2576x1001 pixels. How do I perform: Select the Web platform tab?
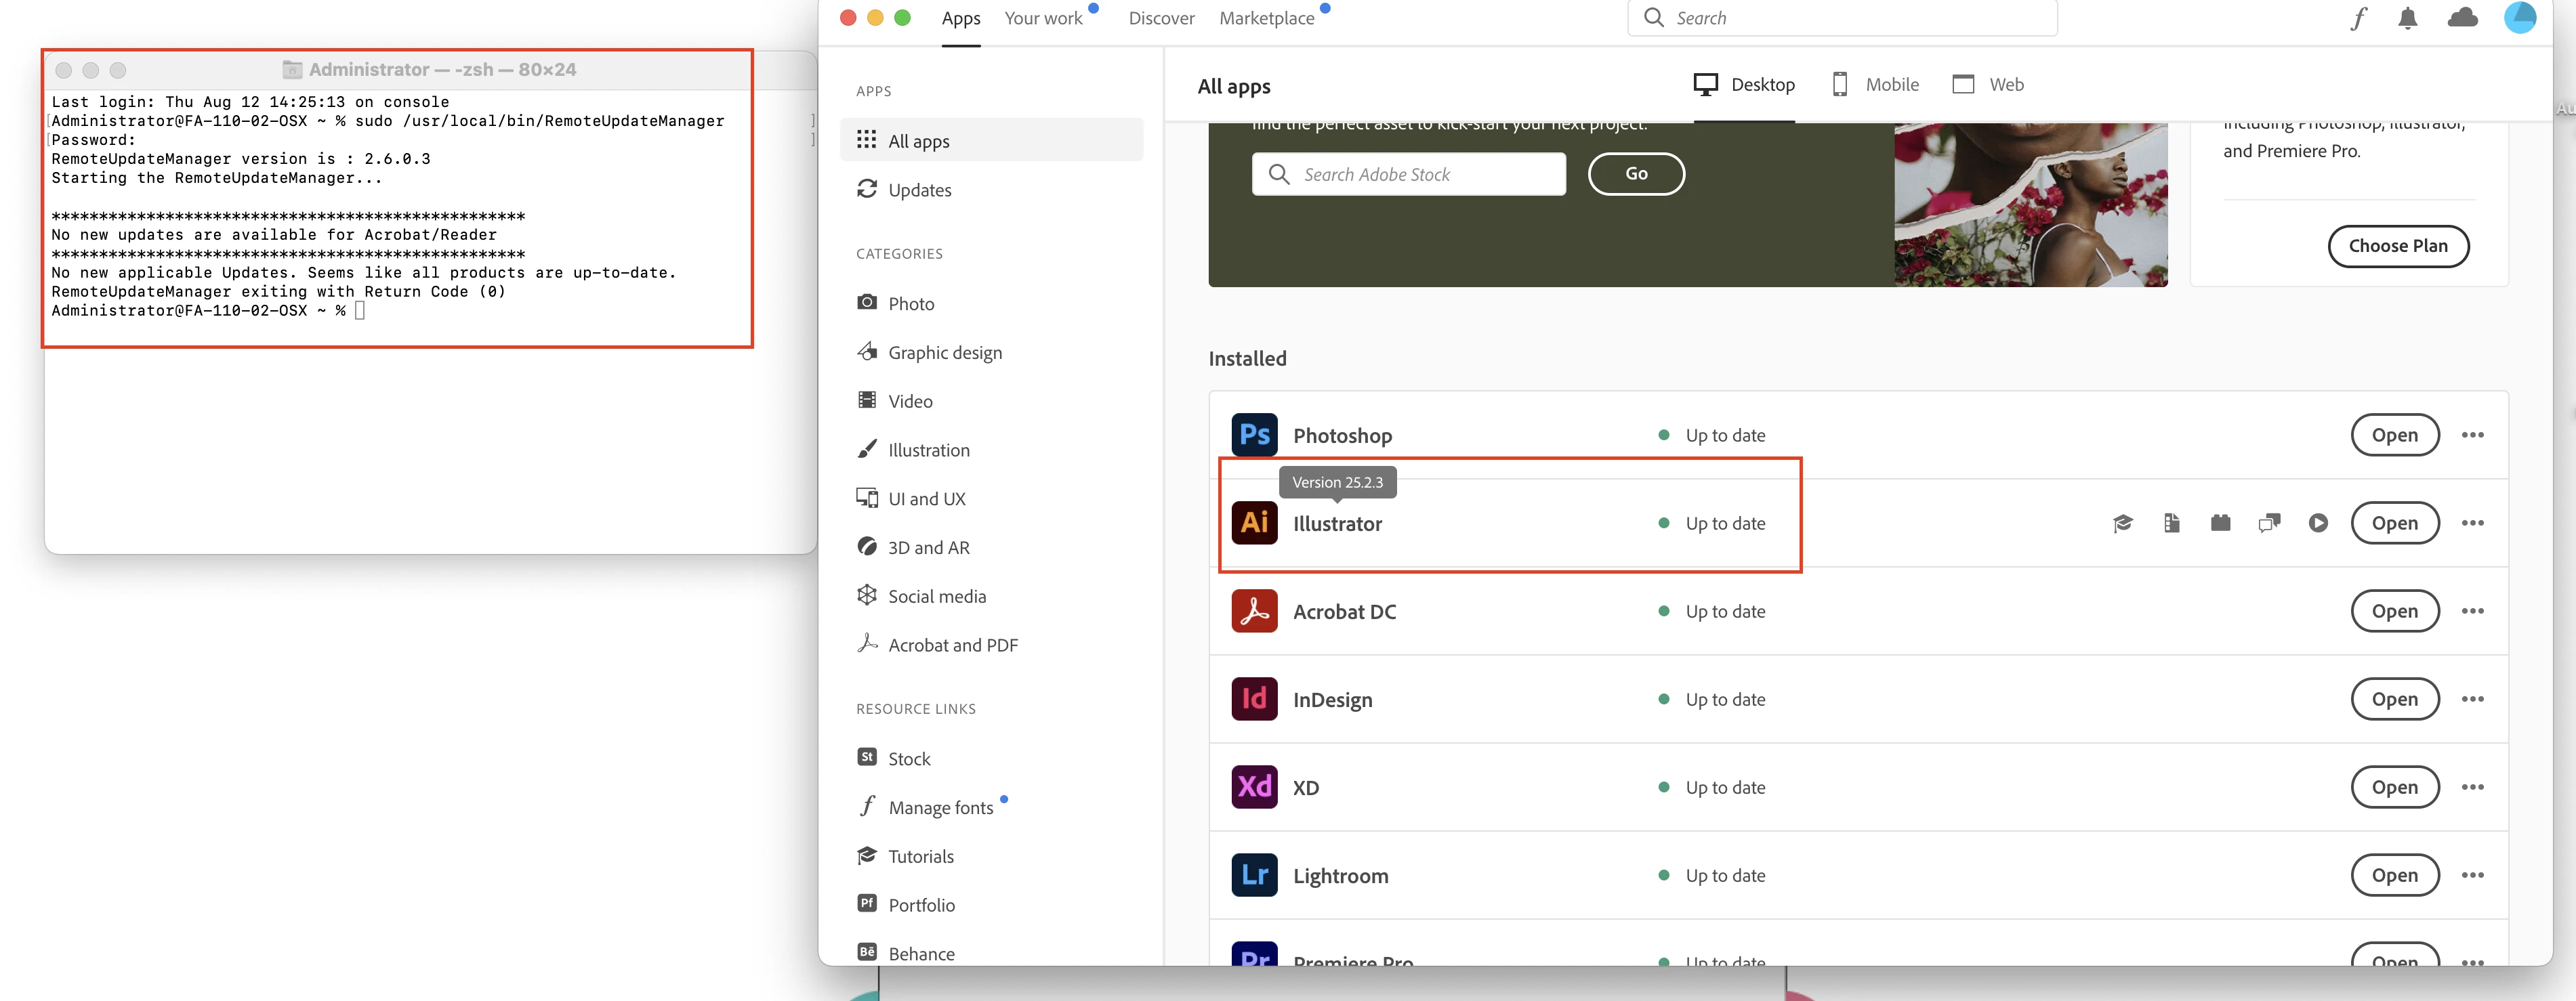coord(1988,85)
